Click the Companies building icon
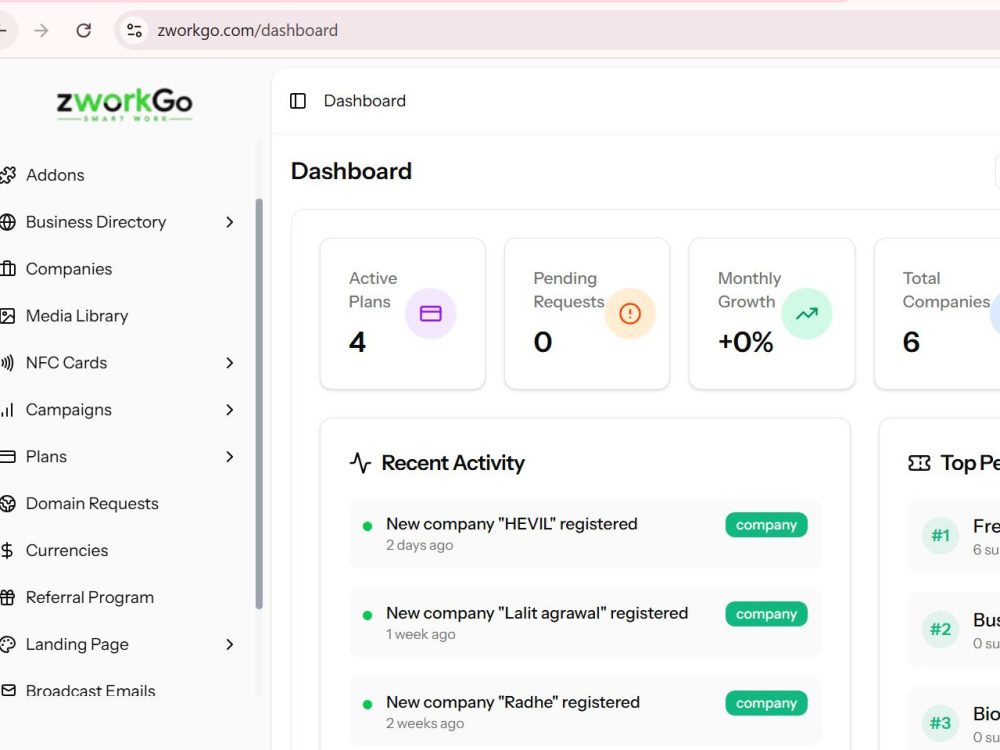This screenshot has width=1000, height=750. (x=8, y=268)
